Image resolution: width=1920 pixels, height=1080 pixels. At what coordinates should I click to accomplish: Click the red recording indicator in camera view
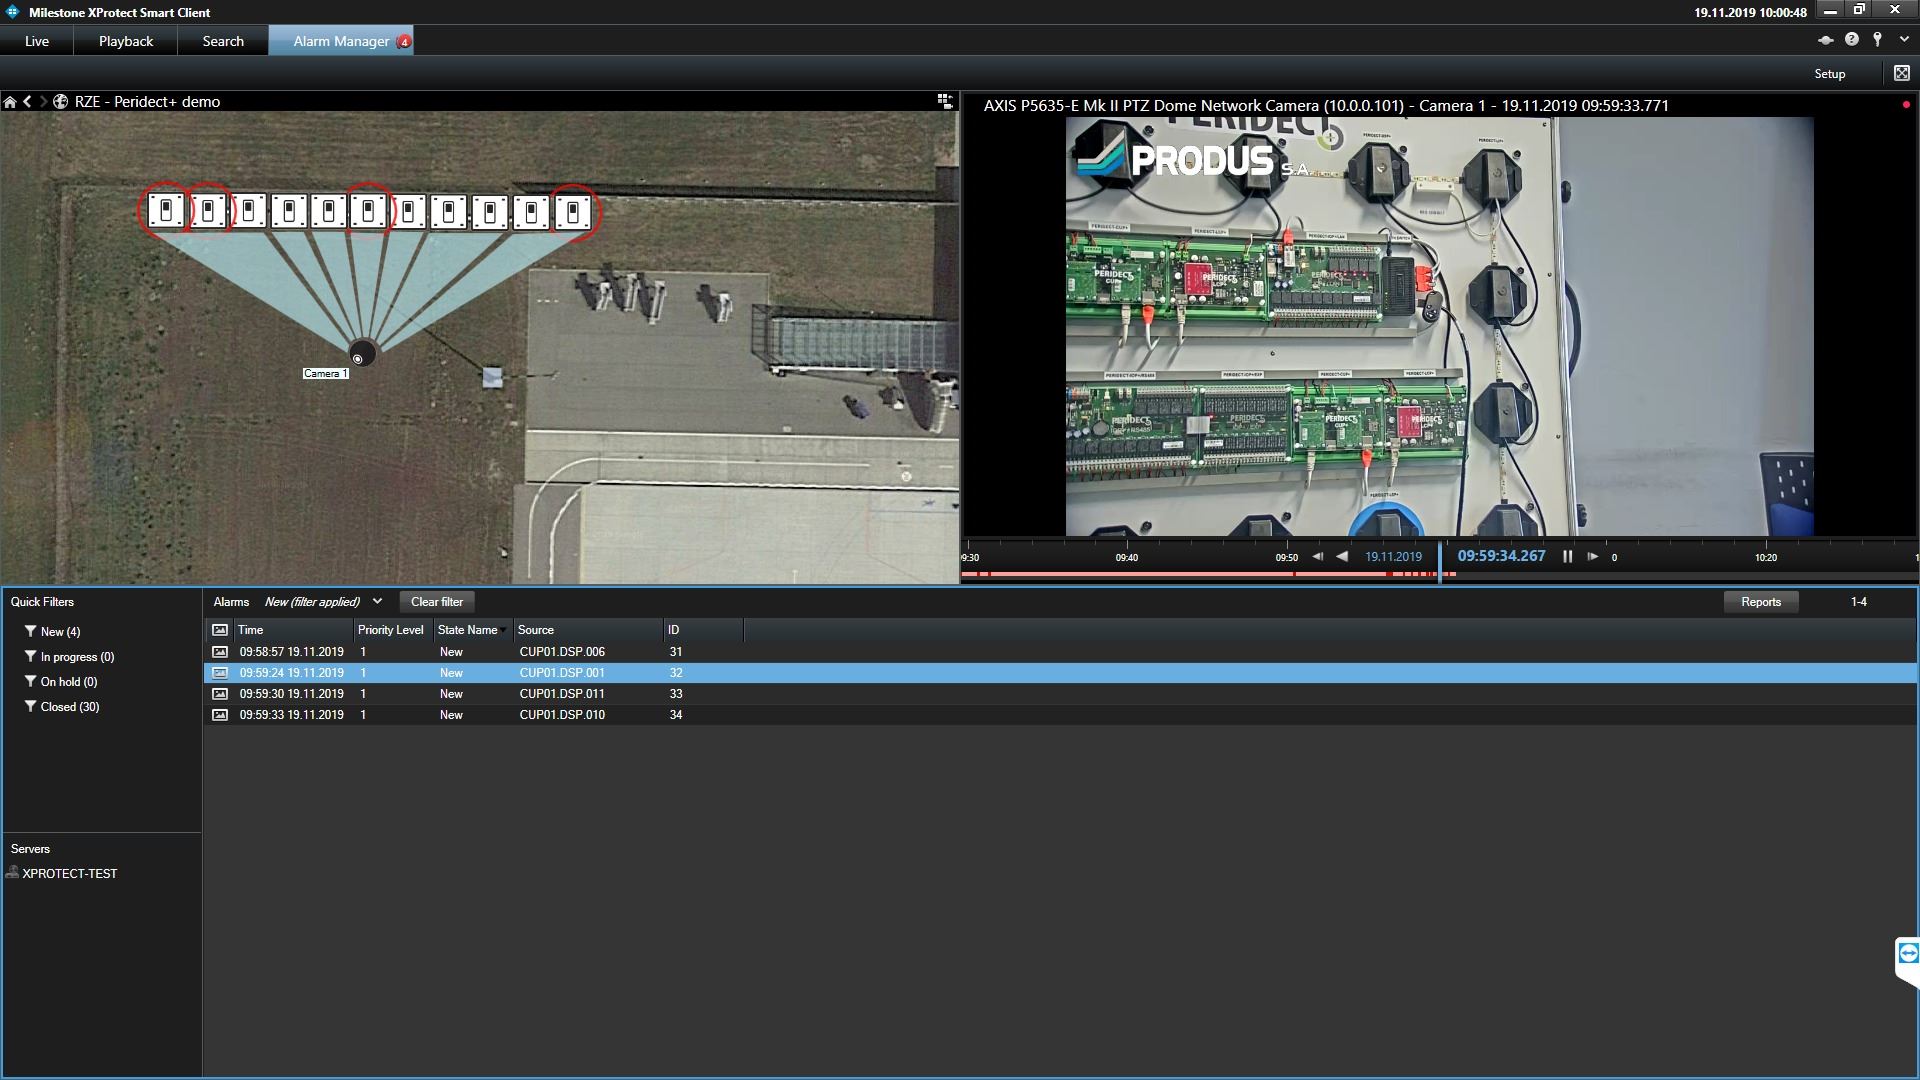1906,104
